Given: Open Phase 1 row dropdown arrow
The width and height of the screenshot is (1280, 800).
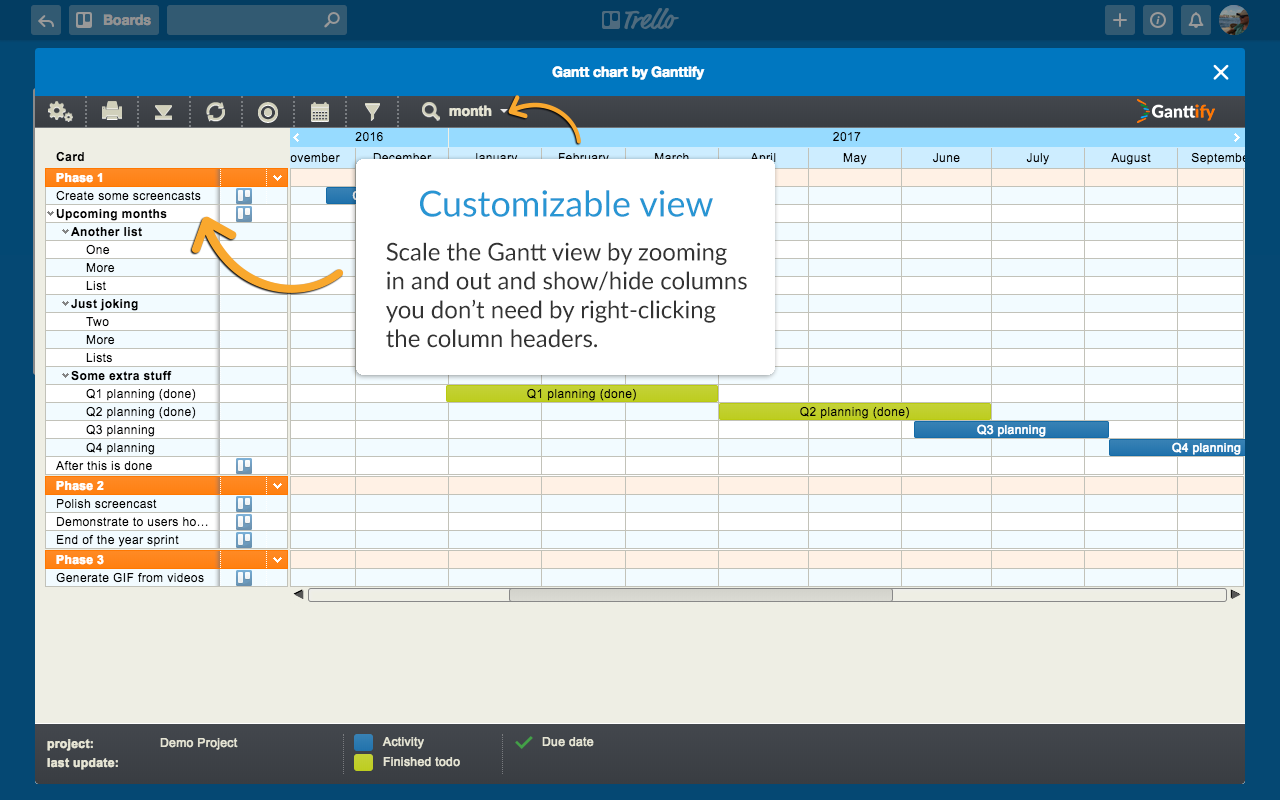Looking at the screenshot, I should pyautogui.click(x=277, y=178).
